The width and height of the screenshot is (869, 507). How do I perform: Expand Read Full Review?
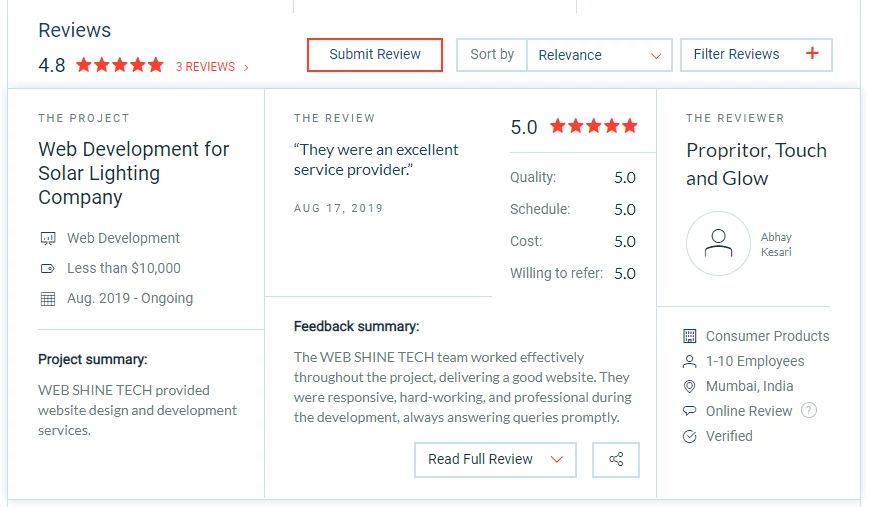click(495, 460)
